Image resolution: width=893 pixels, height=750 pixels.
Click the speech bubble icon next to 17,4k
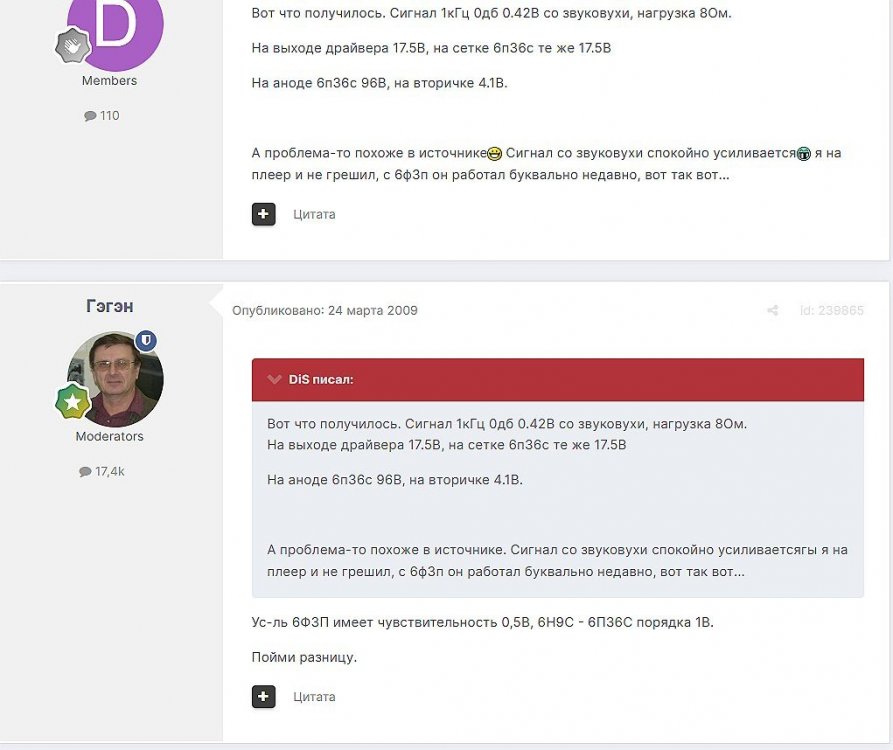[85, 472]
